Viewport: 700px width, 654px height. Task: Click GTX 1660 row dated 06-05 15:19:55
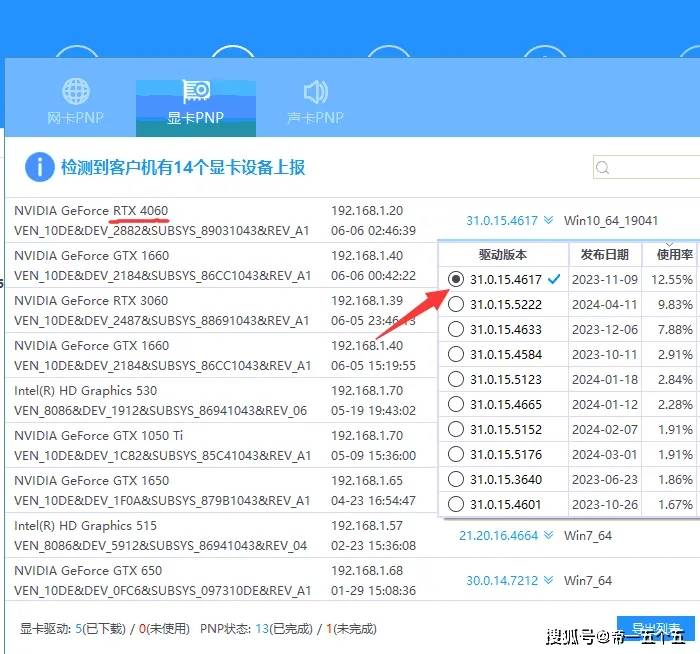(x=221, y=355)
